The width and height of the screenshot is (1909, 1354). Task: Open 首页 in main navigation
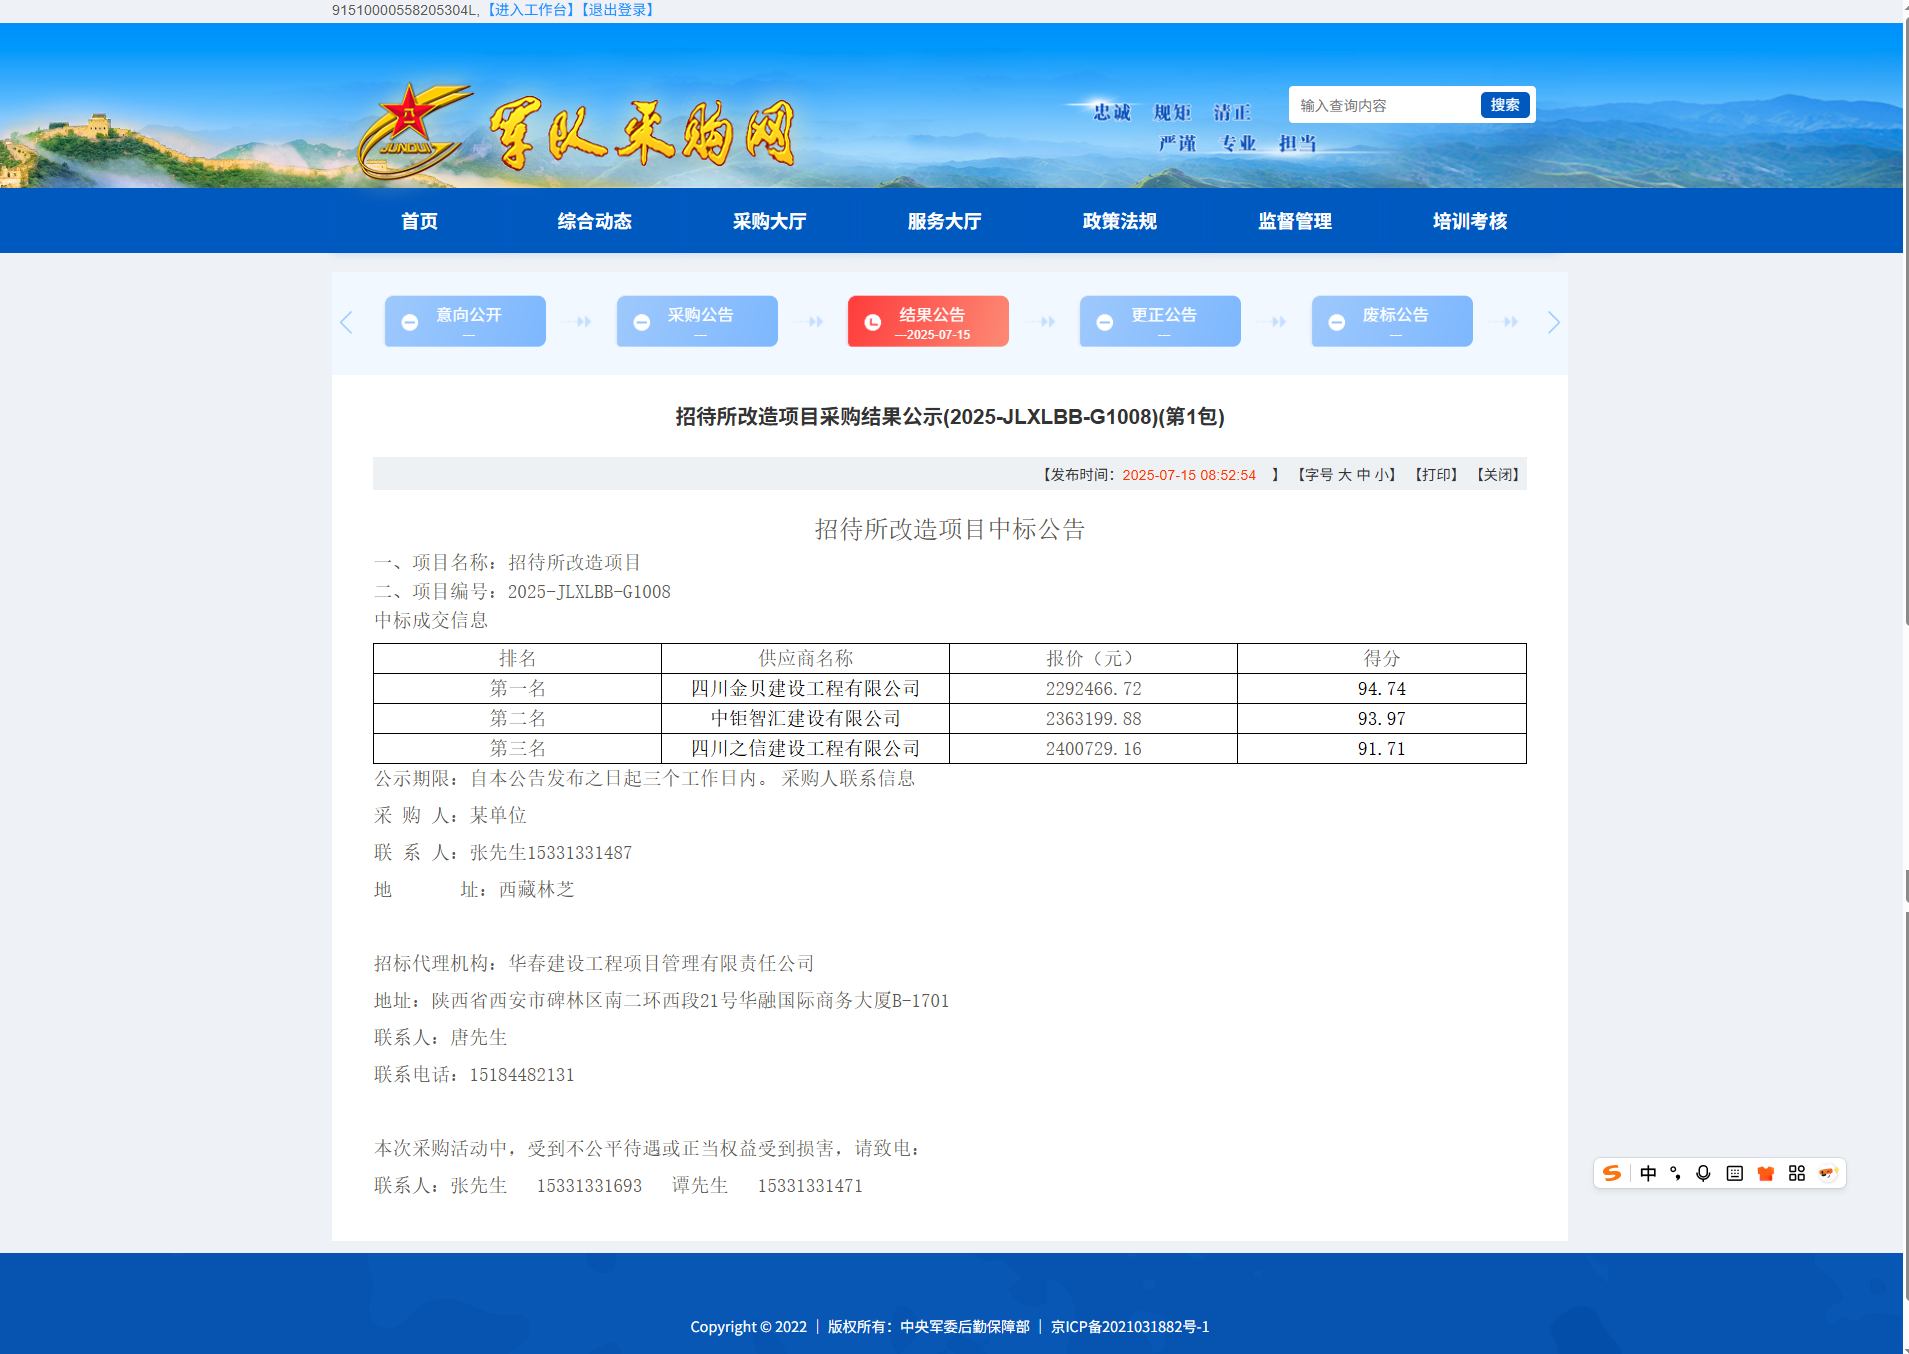(419, 221)
